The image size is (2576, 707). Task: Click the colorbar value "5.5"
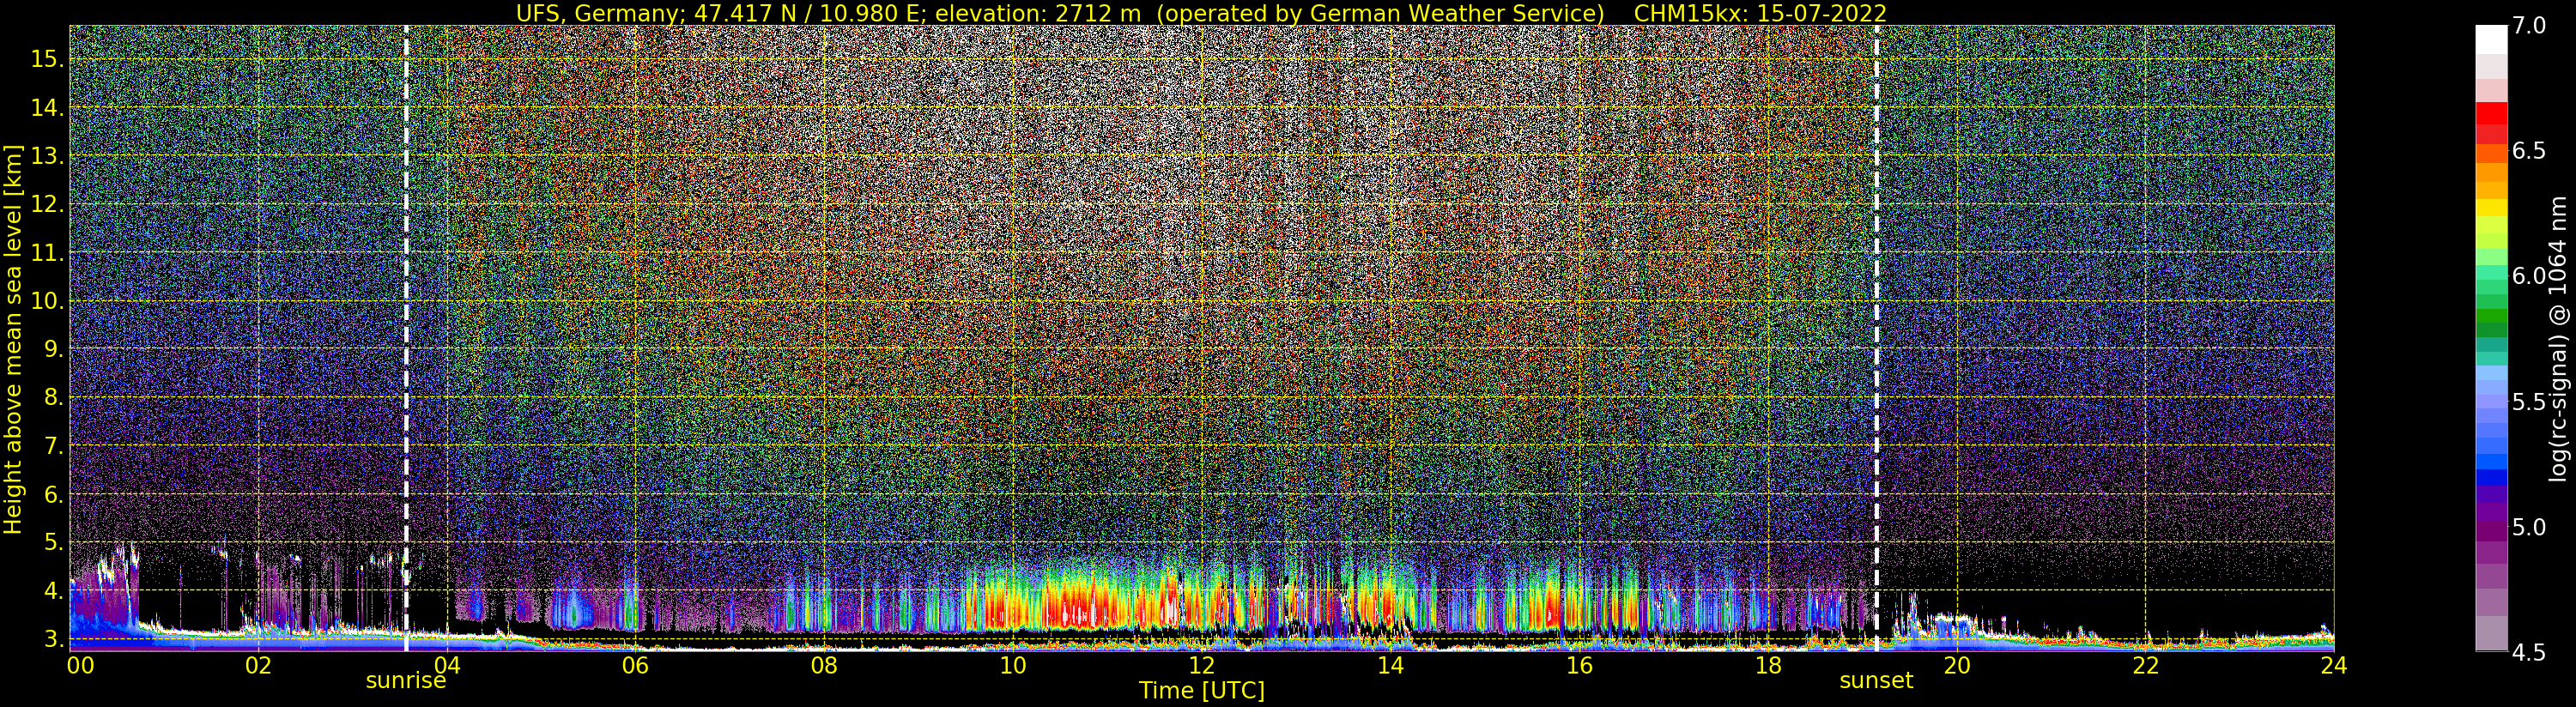pyautogui.click(x=2528, y=402)
